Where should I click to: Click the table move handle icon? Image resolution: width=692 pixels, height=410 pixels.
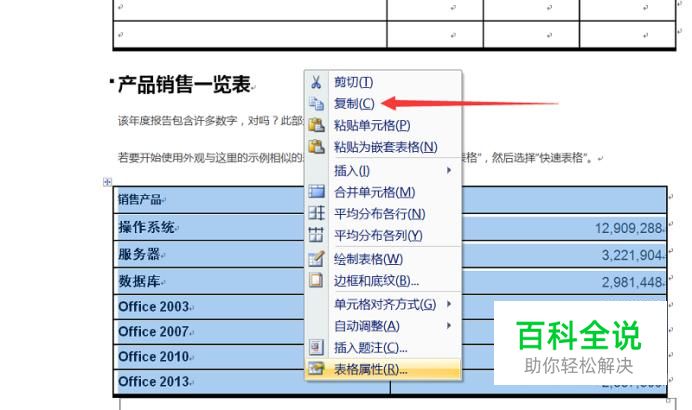[x=107, y=182]
